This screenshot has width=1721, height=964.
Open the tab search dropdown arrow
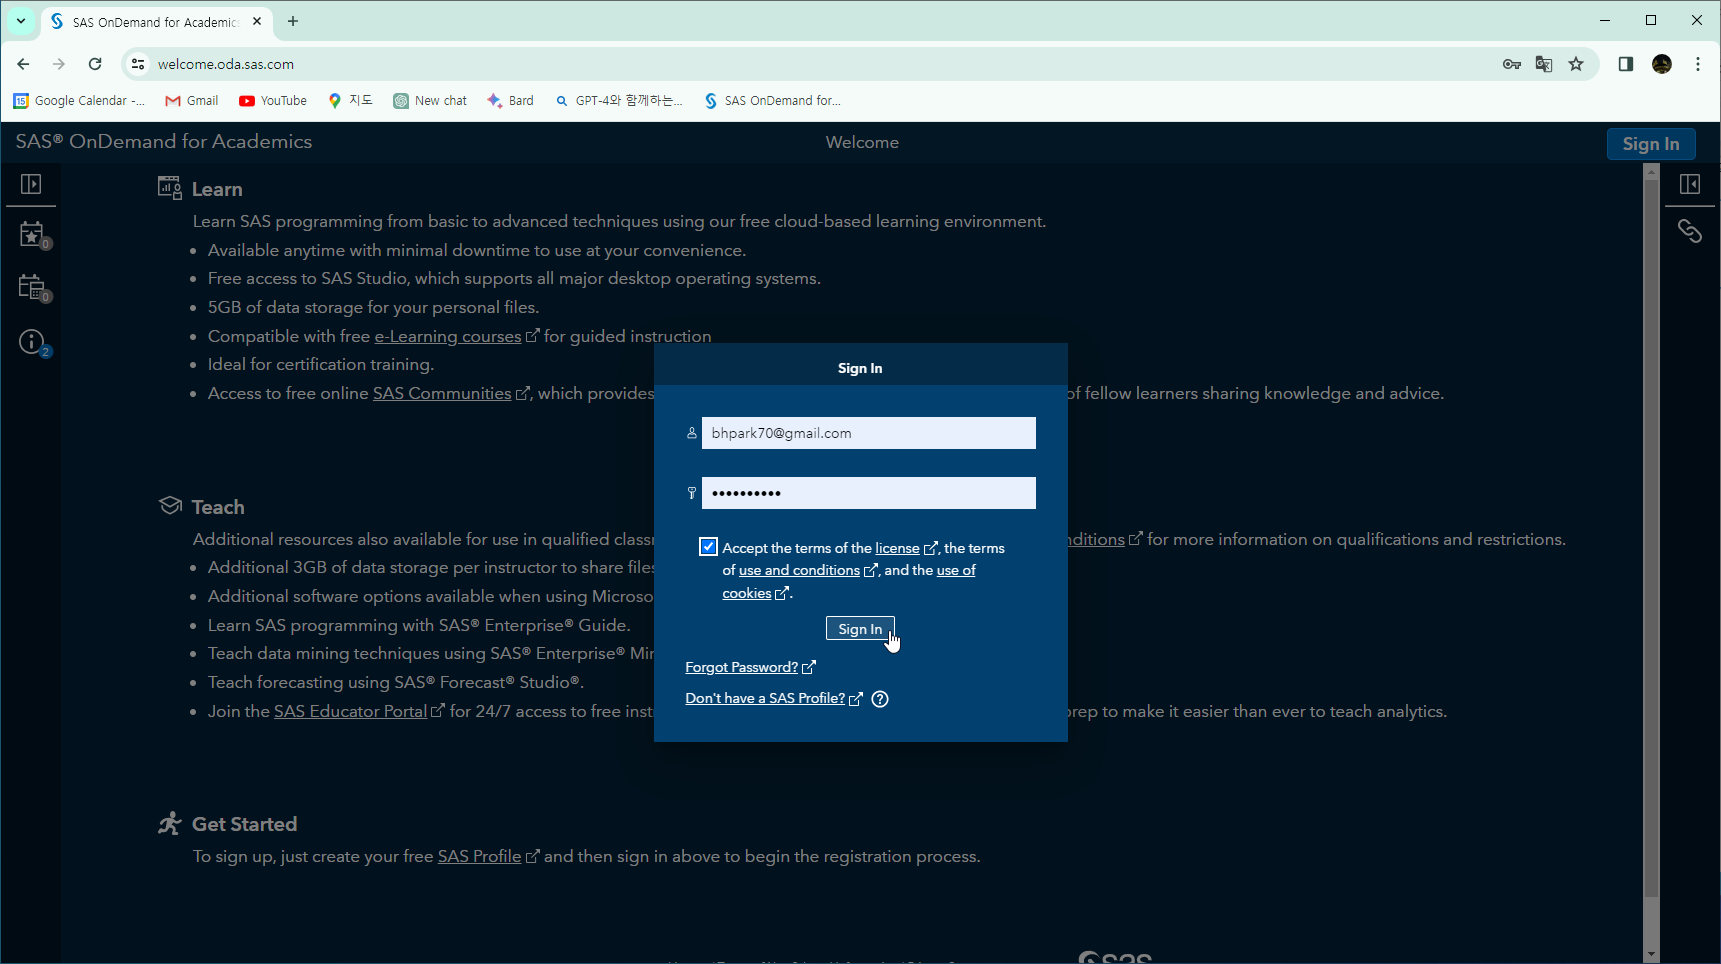(21, 21)
